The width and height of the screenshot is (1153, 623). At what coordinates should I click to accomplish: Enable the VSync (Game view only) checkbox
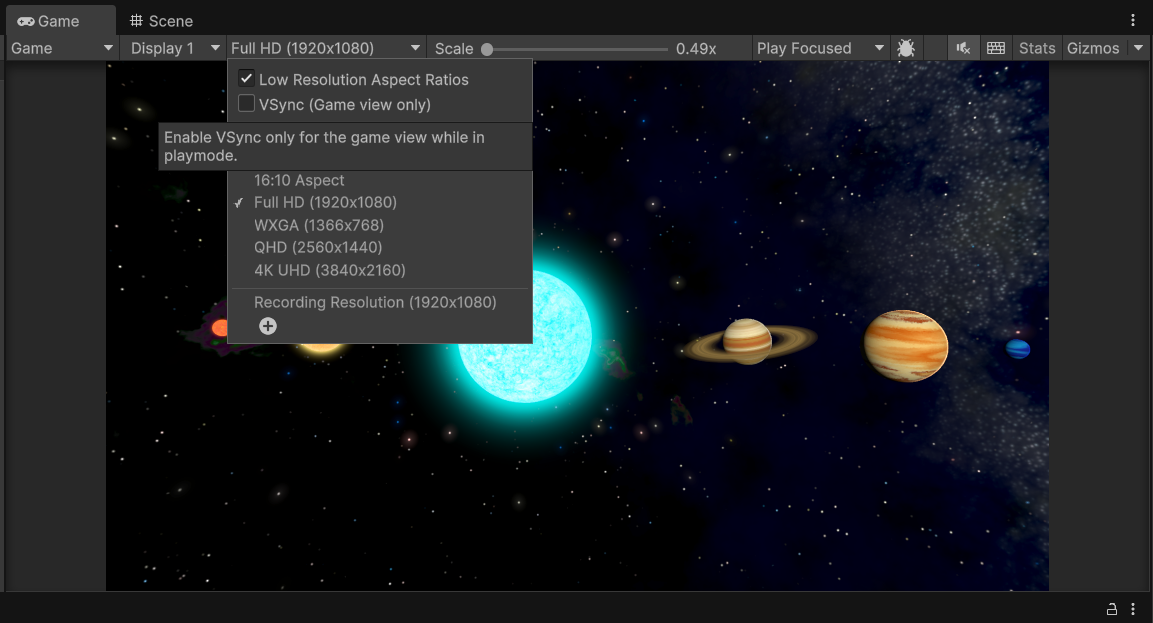(247, 104)
